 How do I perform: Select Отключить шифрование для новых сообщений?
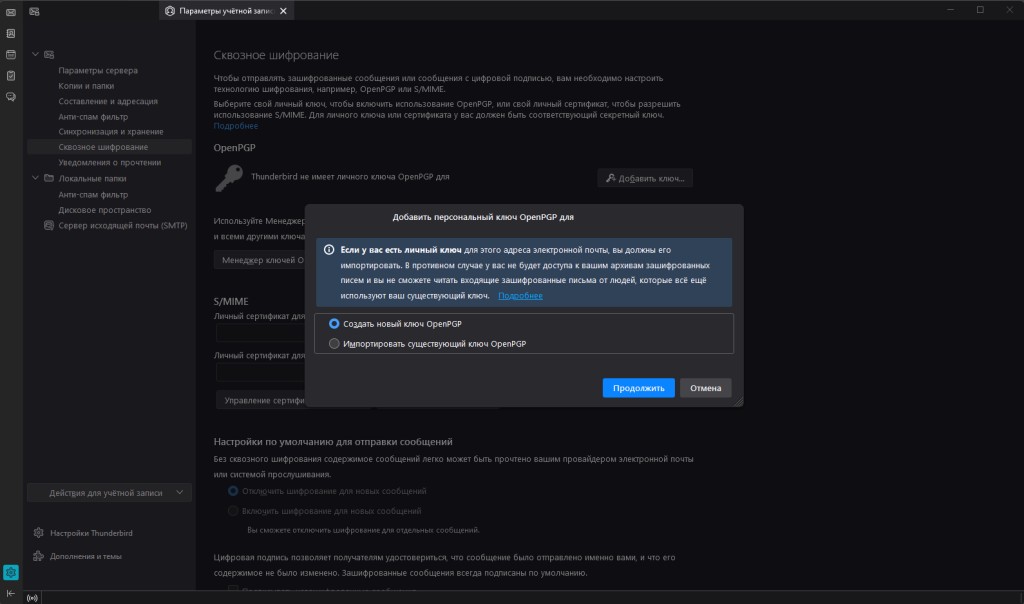(233, 491)
